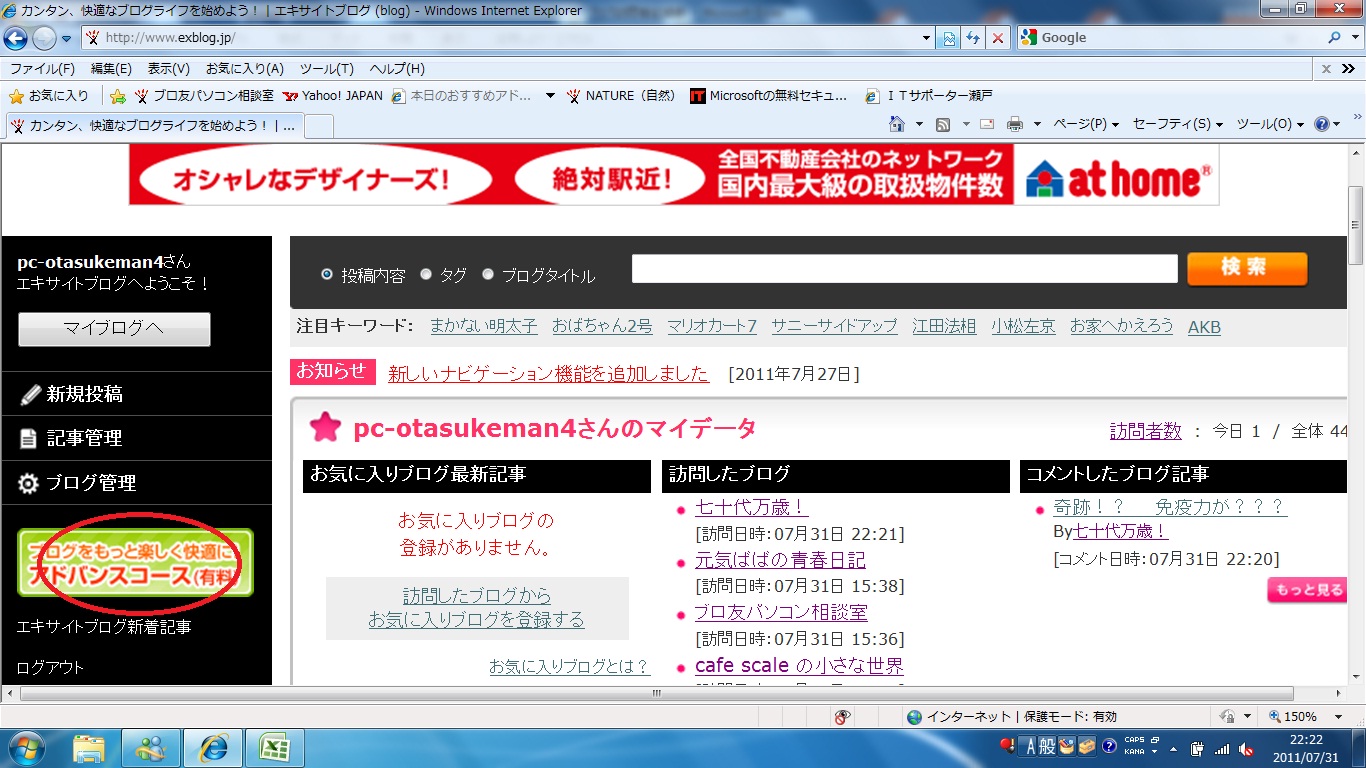Click the ログアウト link
Screen dimensions: 1366x768
point(50,667)
